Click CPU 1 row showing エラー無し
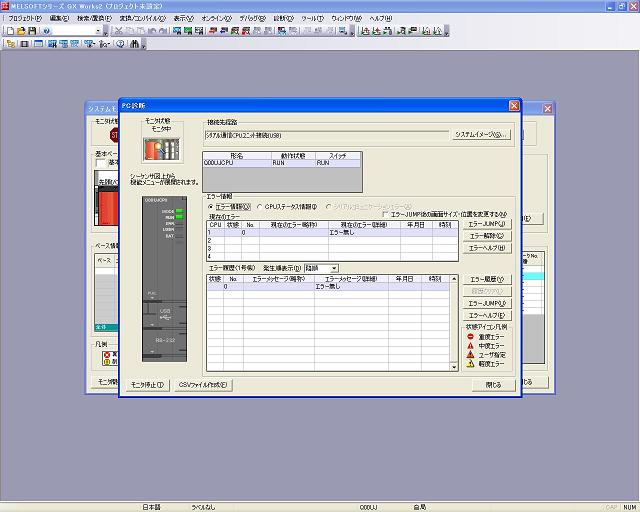The height and width of the screenshot is (512, 640). (x=332, y=233)
